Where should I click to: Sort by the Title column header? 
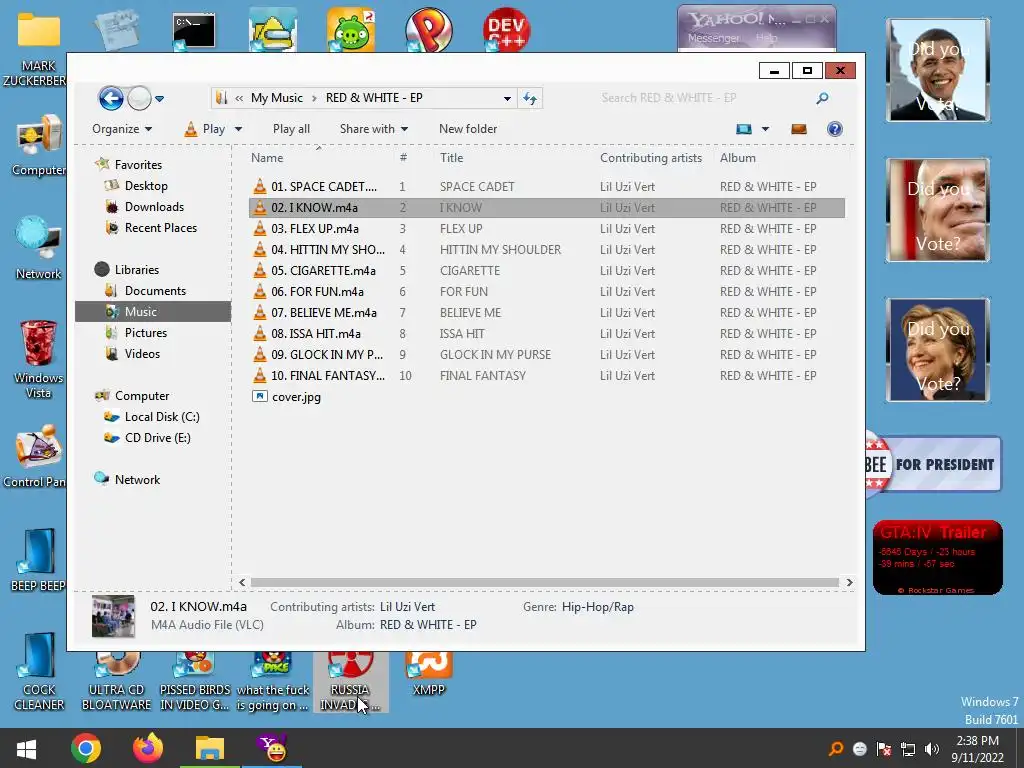pyautogui.click(x=451, y=157)
